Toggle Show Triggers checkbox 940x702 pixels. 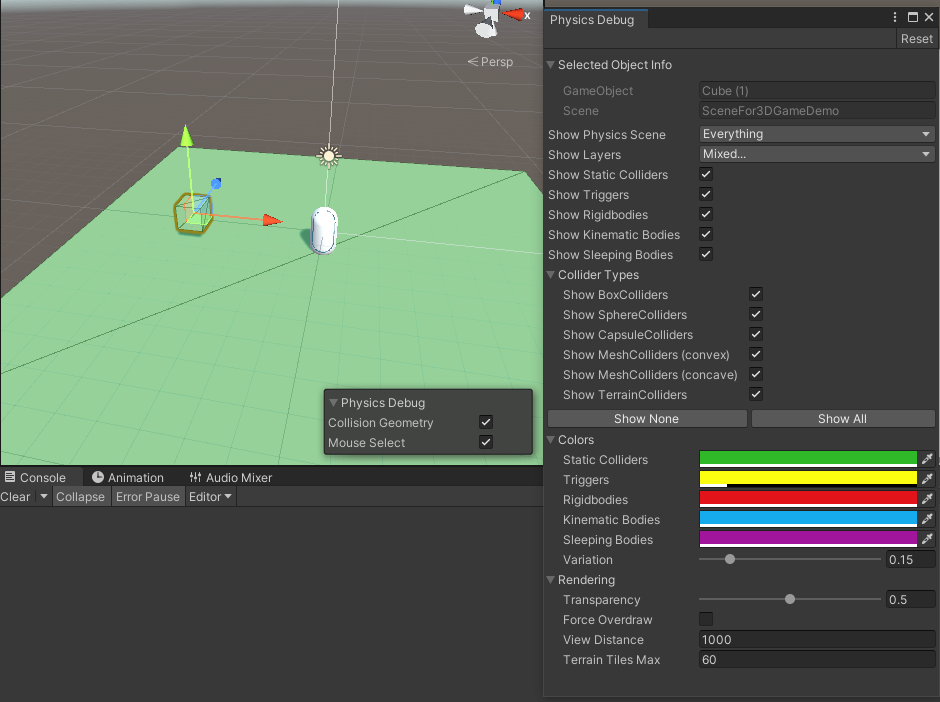(706, 194)
